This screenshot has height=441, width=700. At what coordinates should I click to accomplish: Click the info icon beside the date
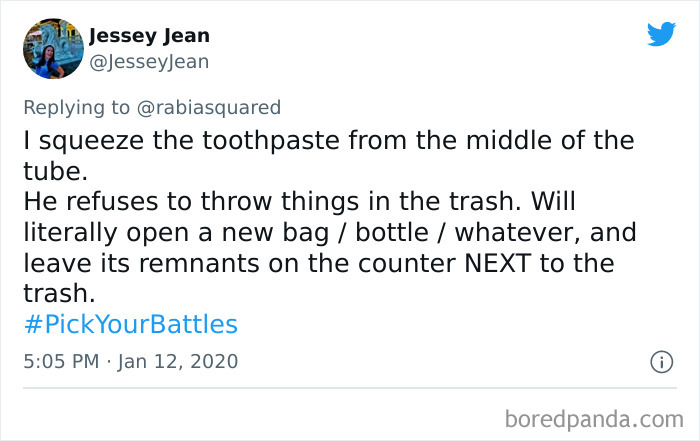660,362
